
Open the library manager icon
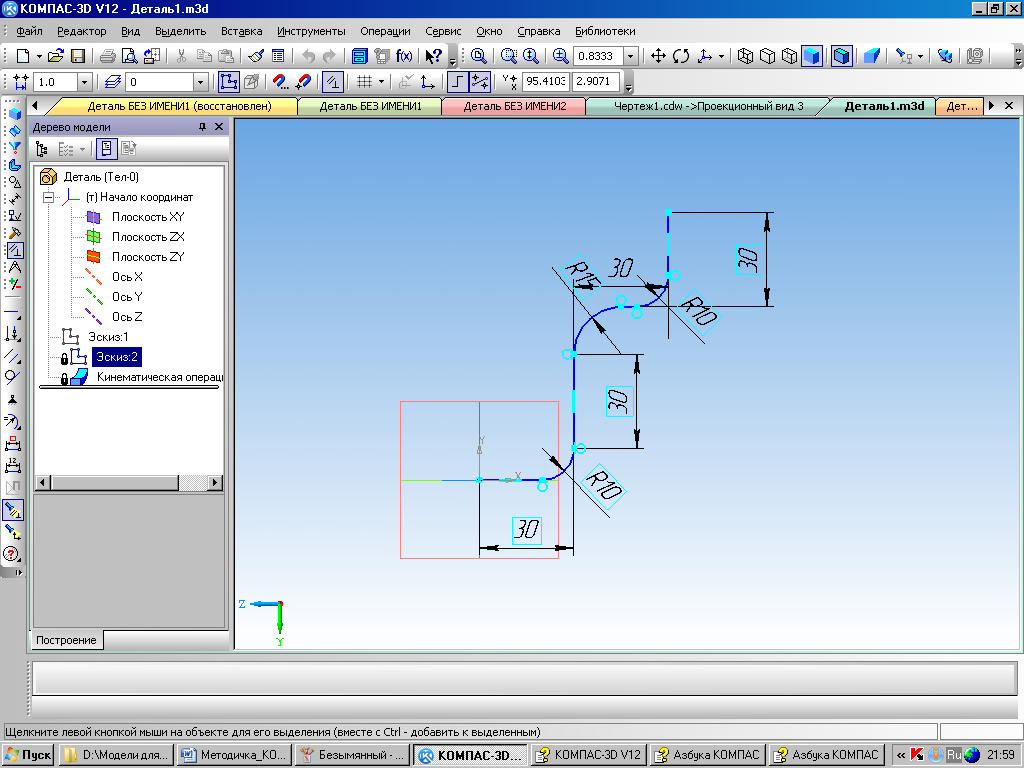pos(359,56)
